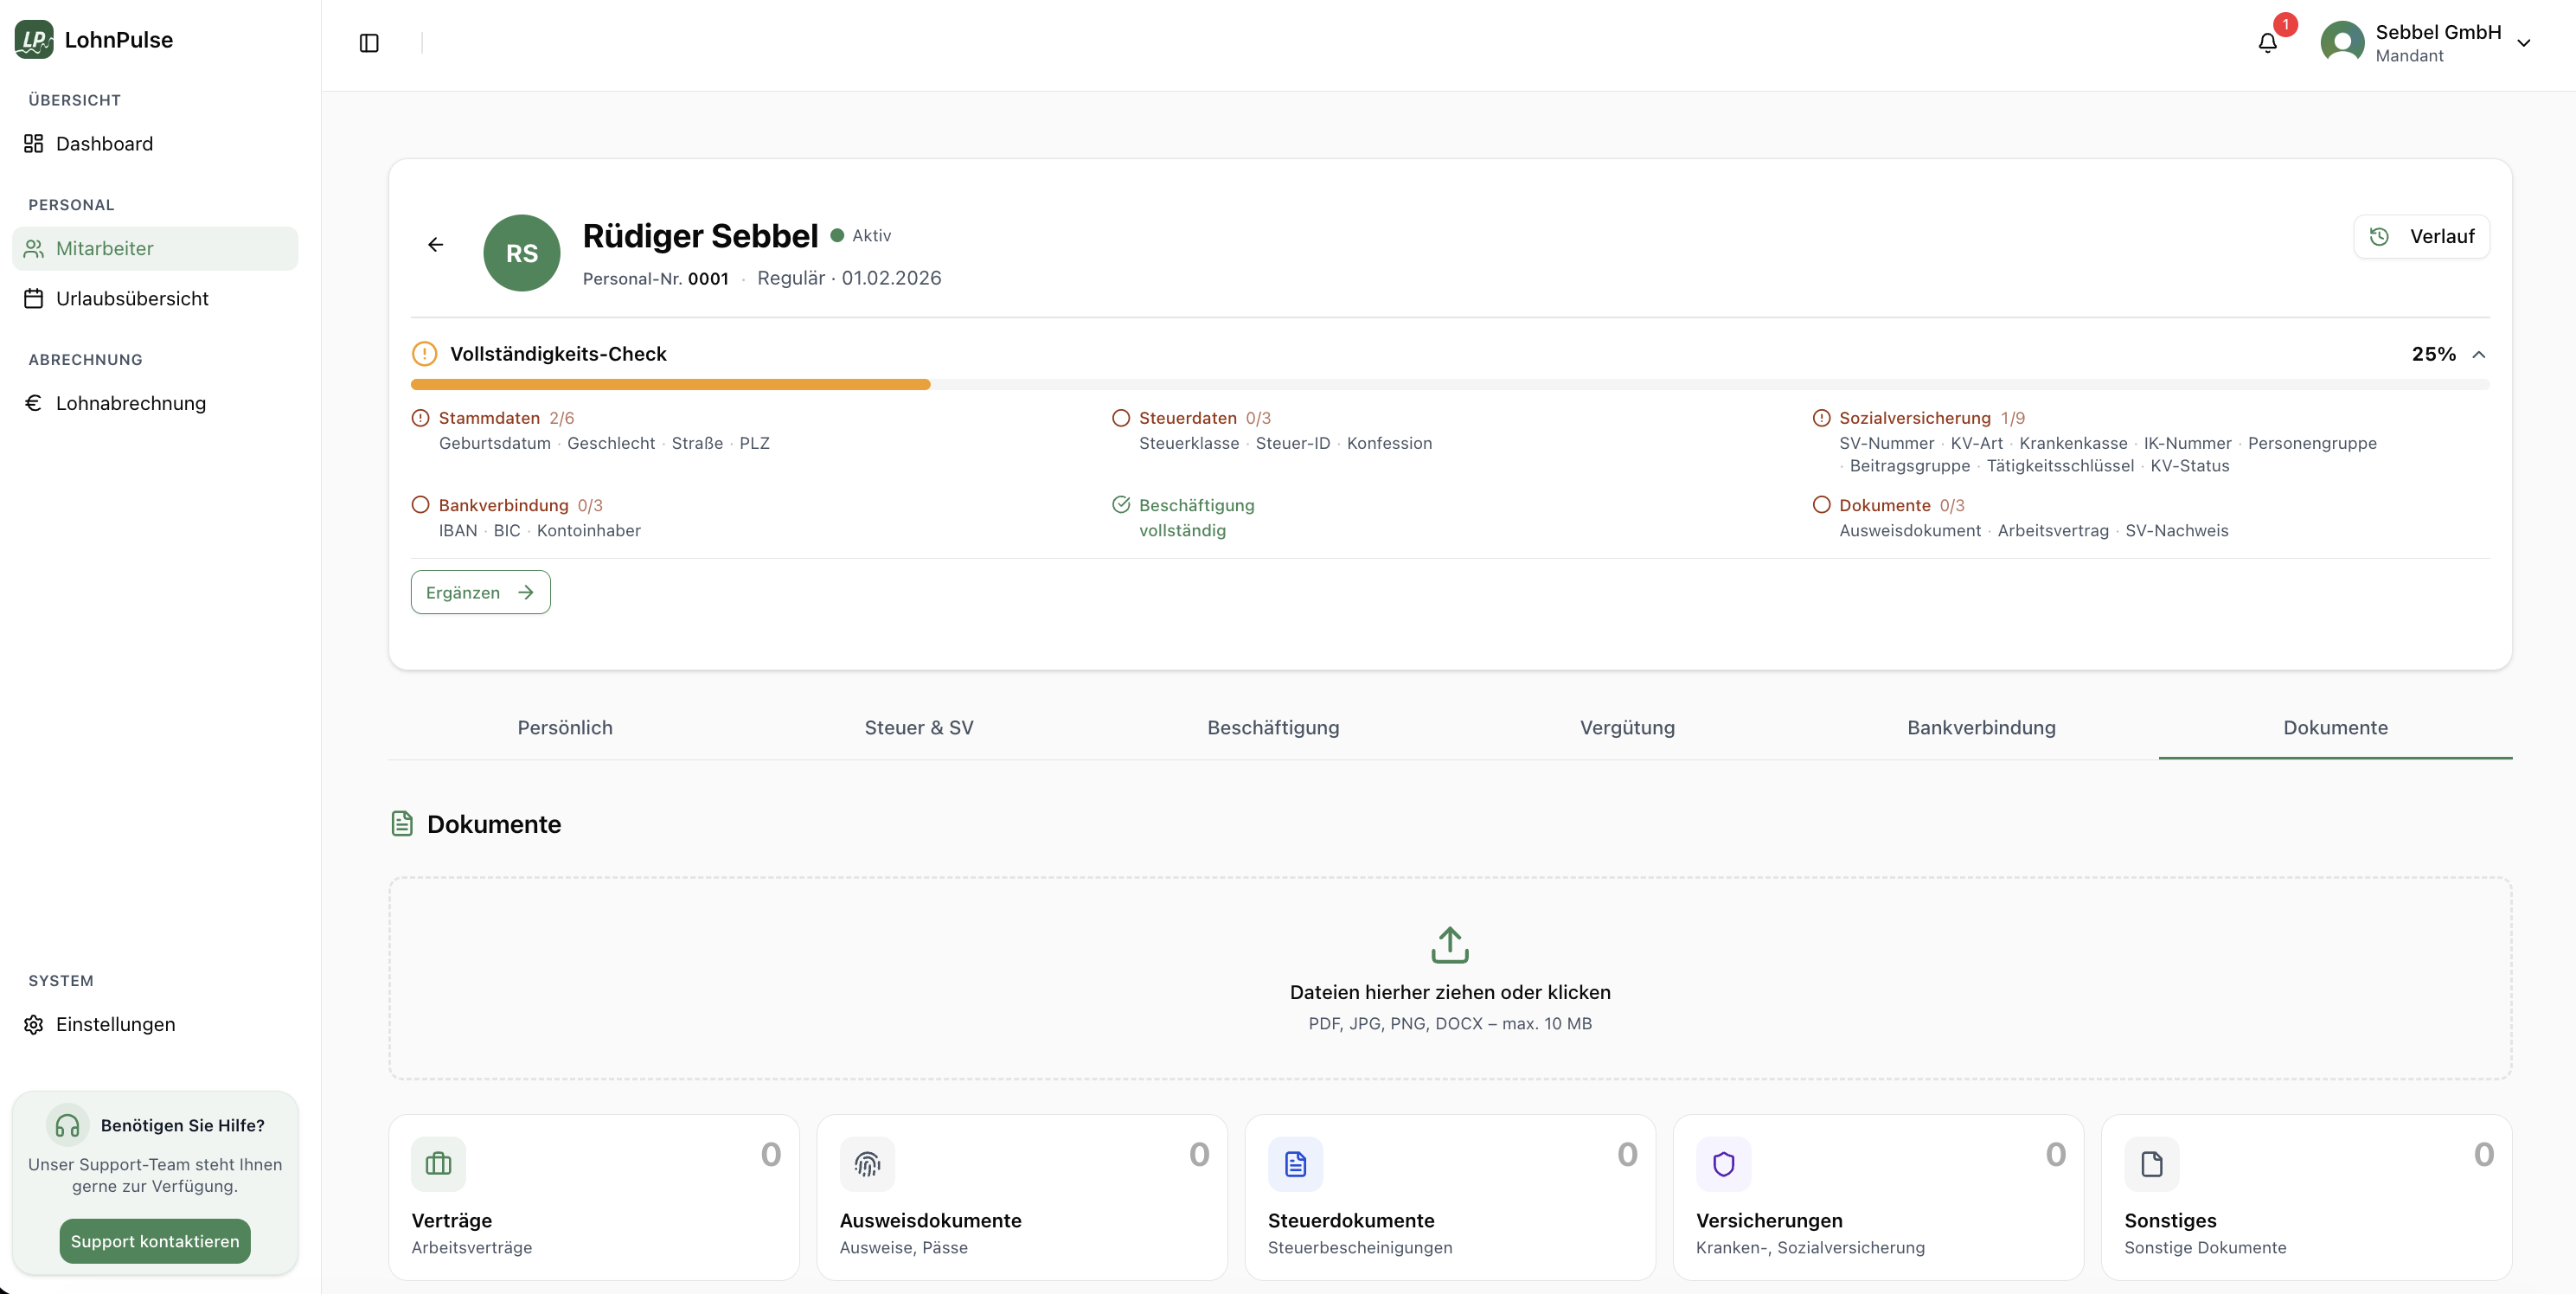Open the Bankverbindung tab
Image resolution: width=2576 pixels, height=1294 pixels.
[1980, 727]
